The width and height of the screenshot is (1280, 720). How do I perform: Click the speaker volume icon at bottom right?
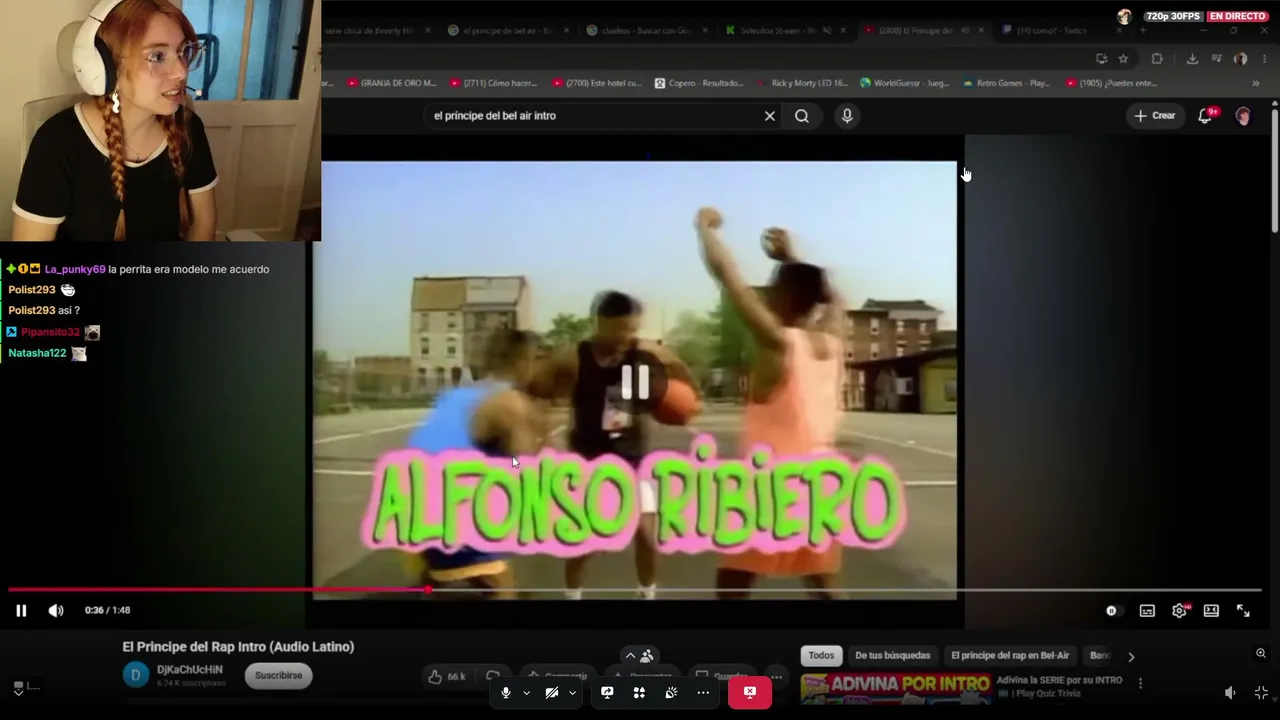pyautogui.click(x=1230, y=693)
